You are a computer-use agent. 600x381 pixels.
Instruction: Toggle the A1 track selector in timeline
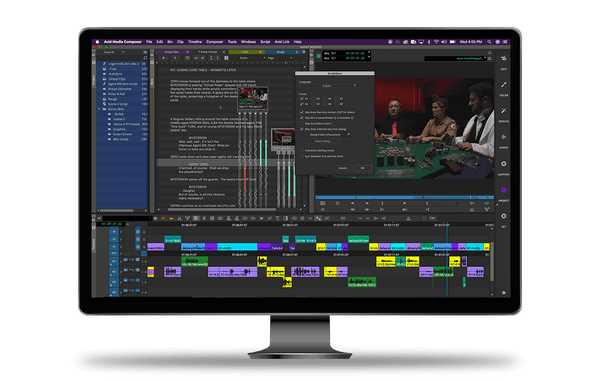pos(114,261)
